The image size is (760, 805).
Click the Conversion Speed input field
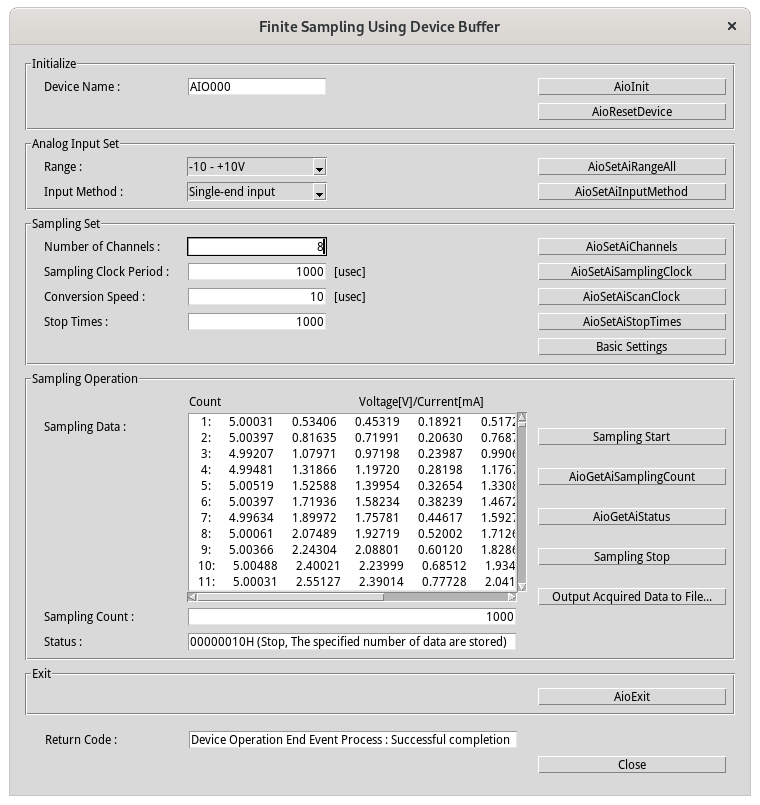click(x=256, y=297)
